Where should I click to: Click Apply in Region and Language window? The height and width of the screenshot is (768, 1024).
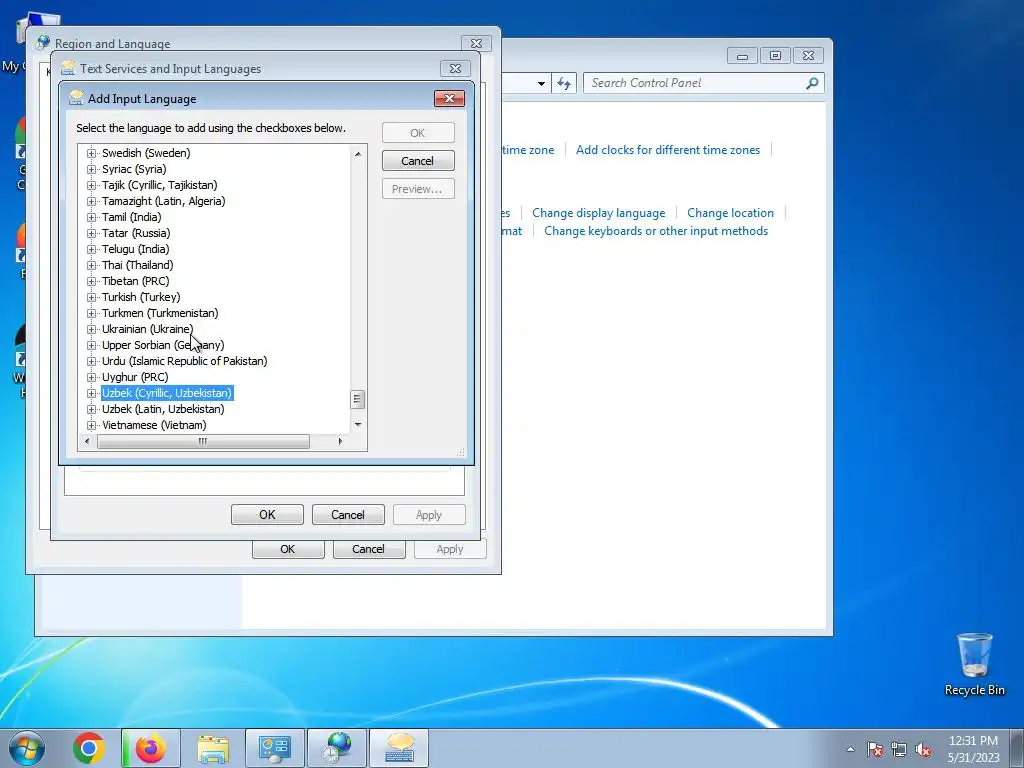[x=450, y=549]
